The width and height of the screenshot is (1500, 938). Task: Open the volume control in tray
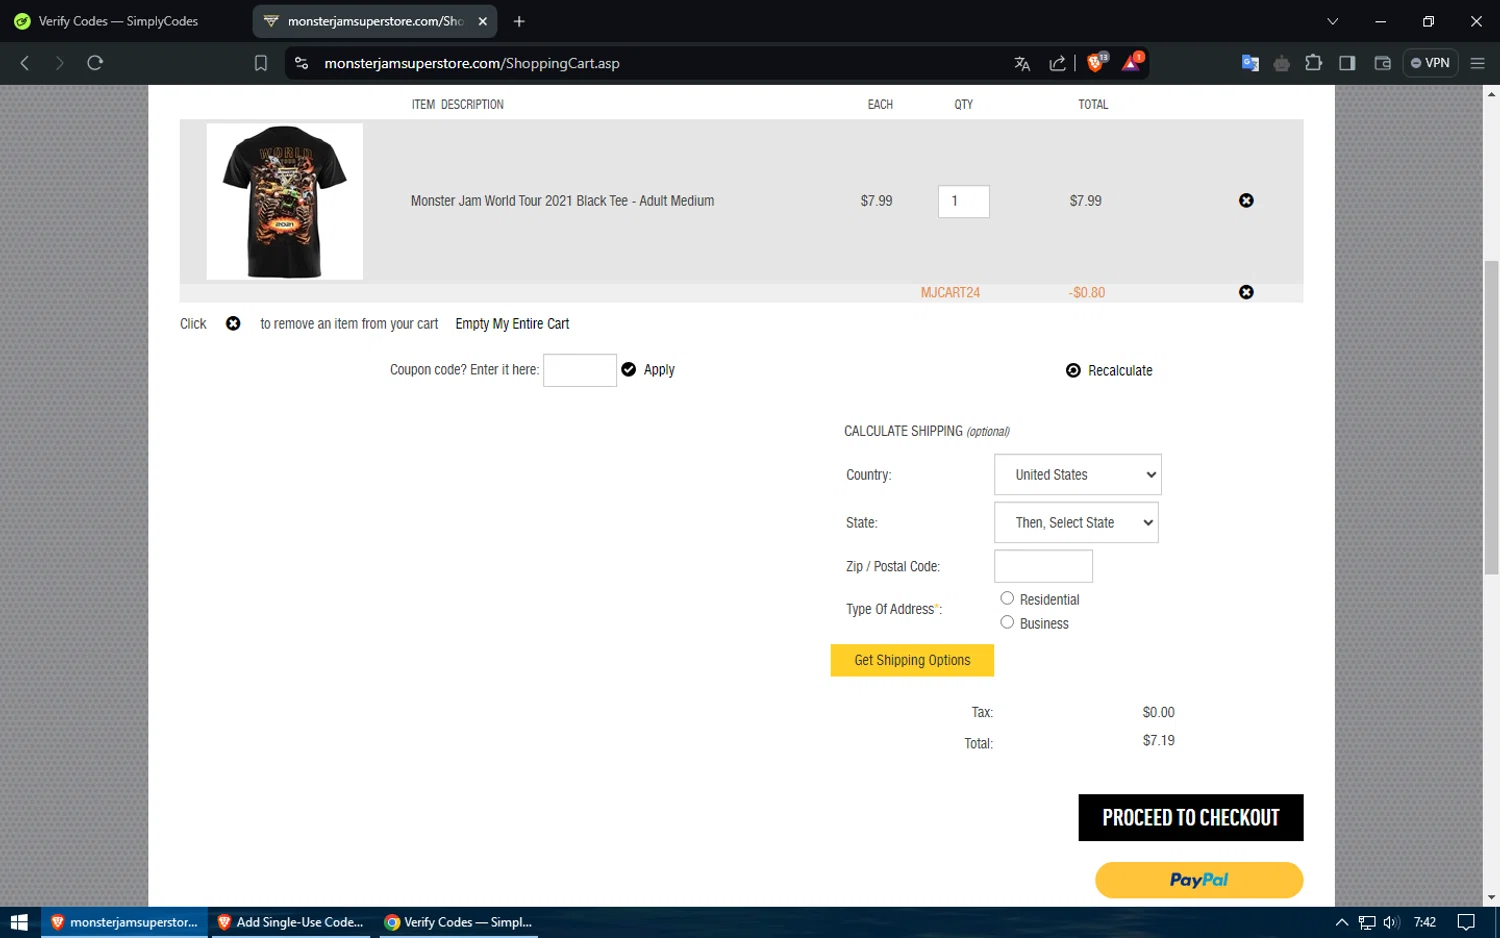tap(1391, 922)
